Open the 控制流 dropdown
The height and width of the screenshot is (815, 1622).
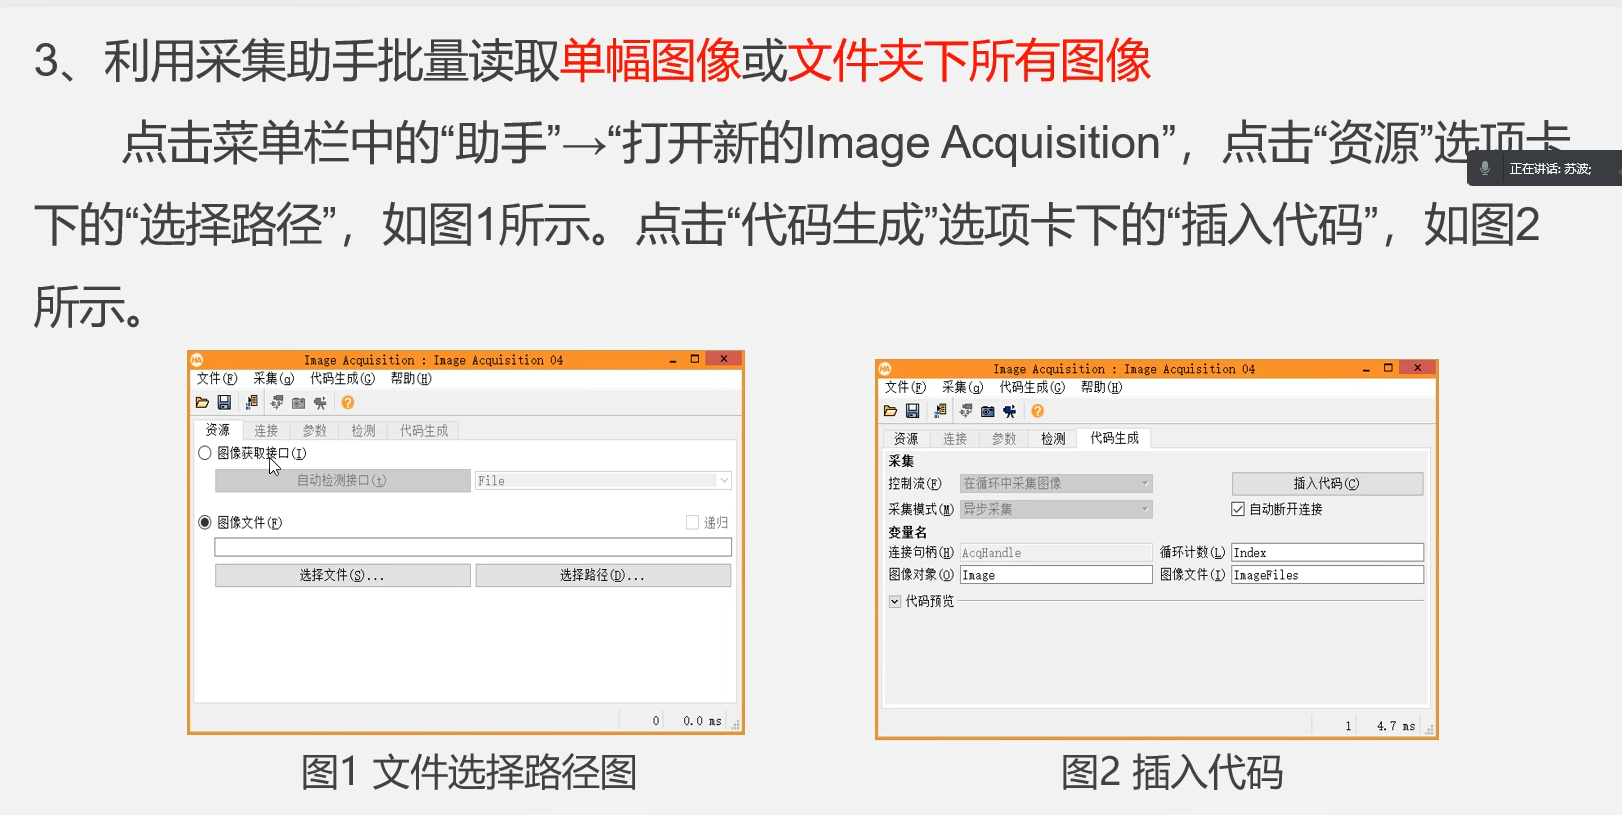coord(1145,484)
